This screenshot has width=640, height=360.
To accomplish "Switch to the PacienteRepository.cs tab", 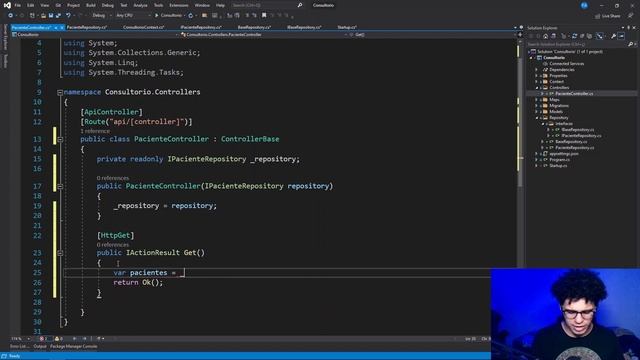I will (87, 27).
